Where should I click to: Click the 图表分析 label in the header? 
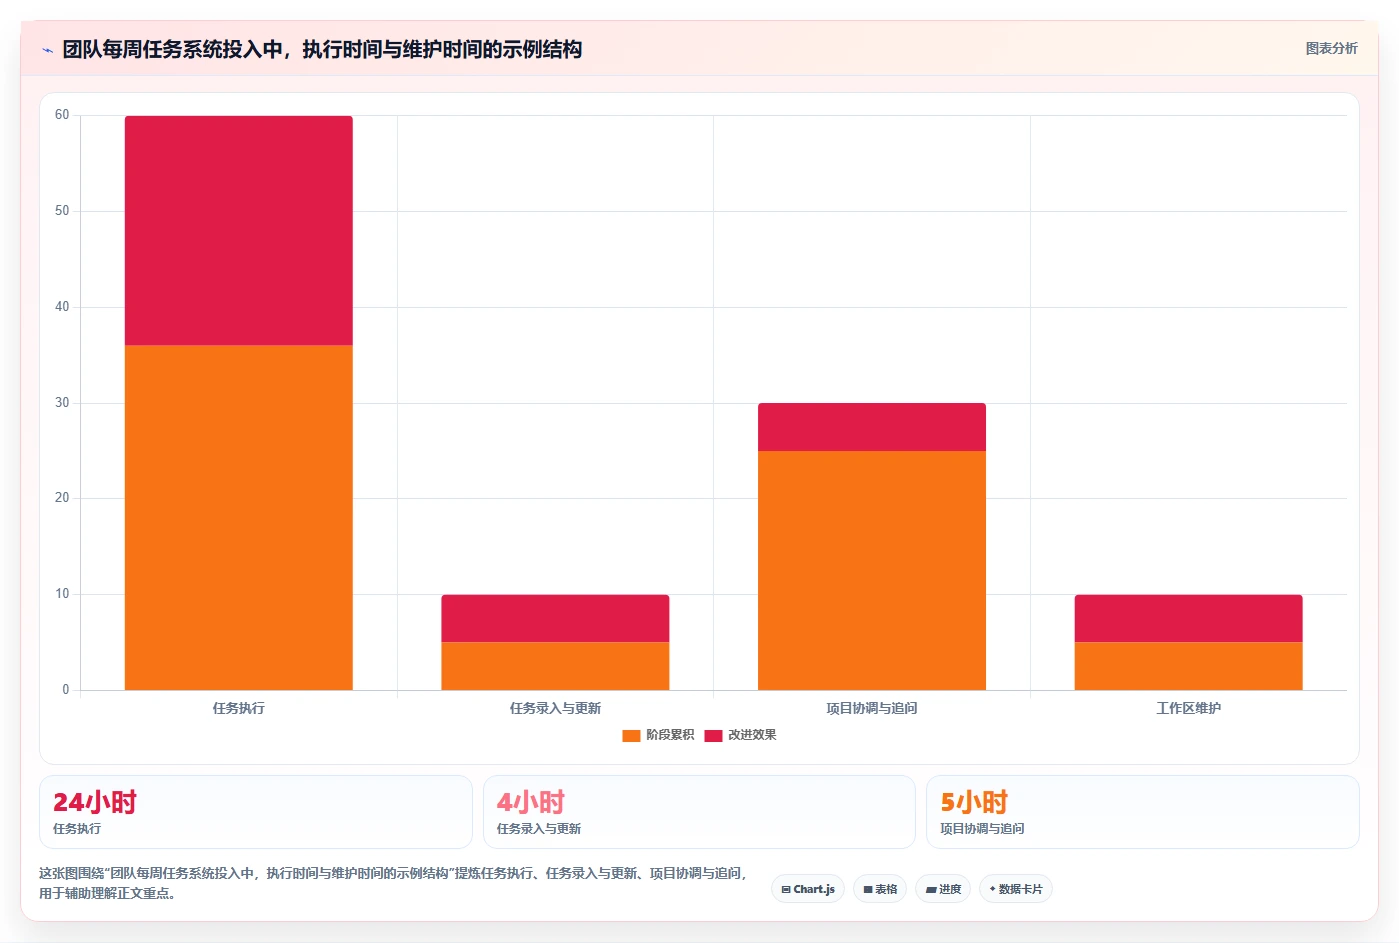tap(1331, 48)
